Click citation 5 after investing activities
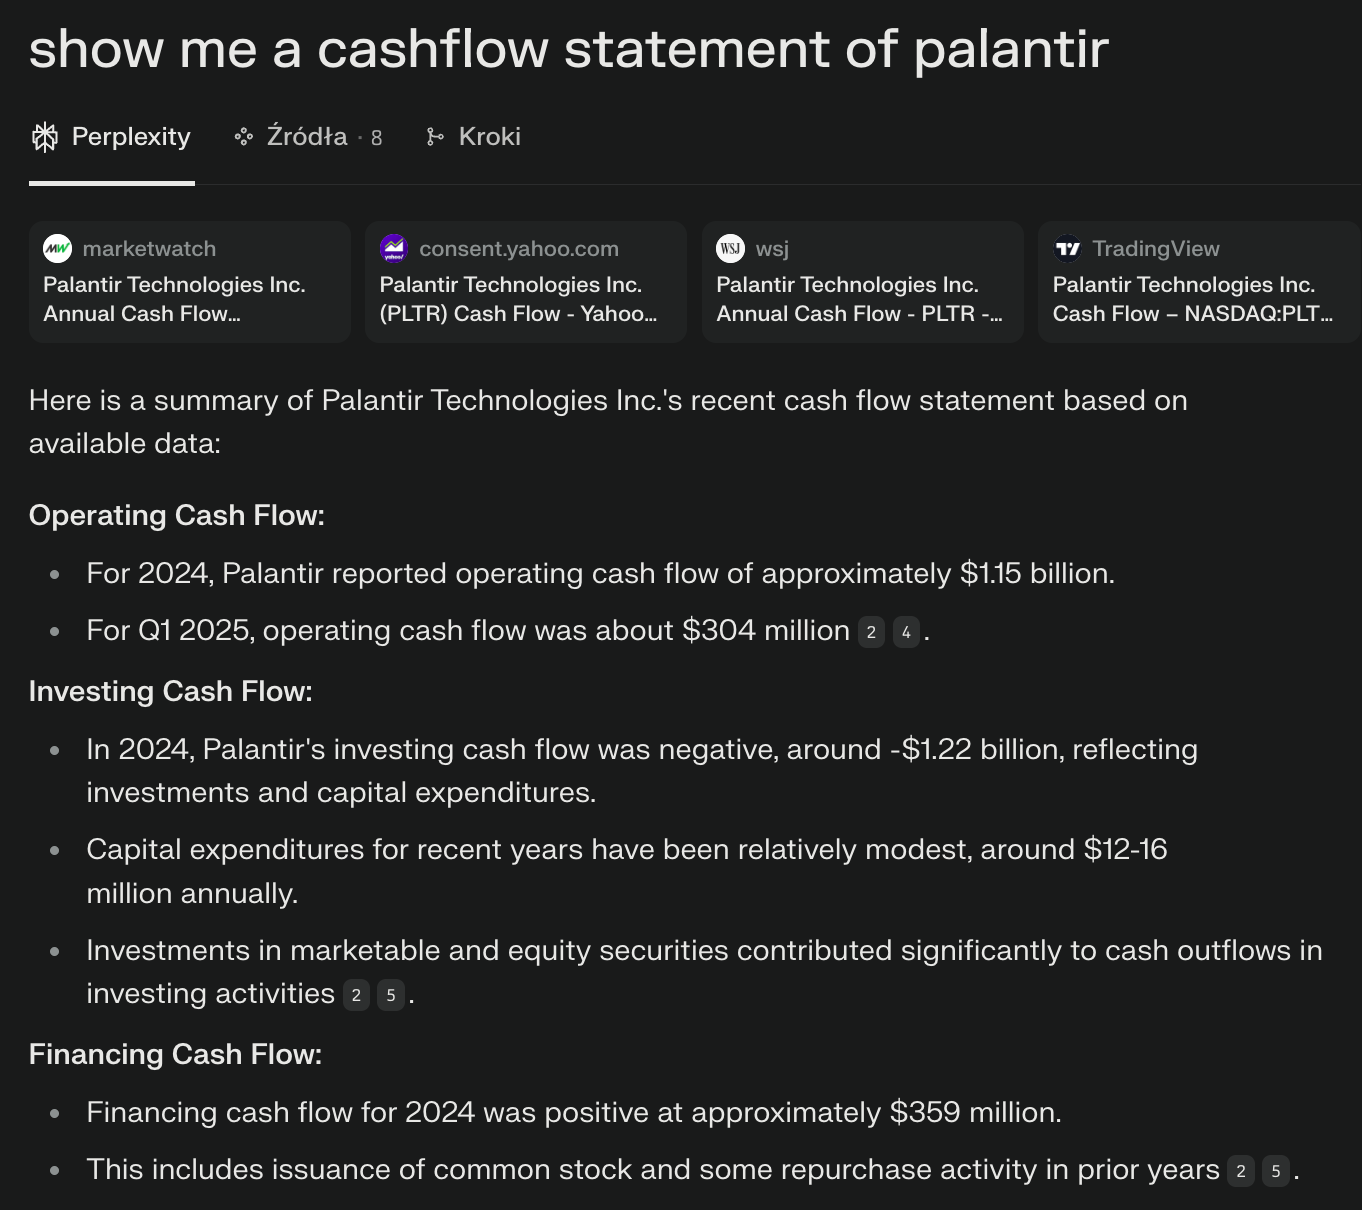The height and width of the screenshot is (1210, 1362). pos(391,995)
